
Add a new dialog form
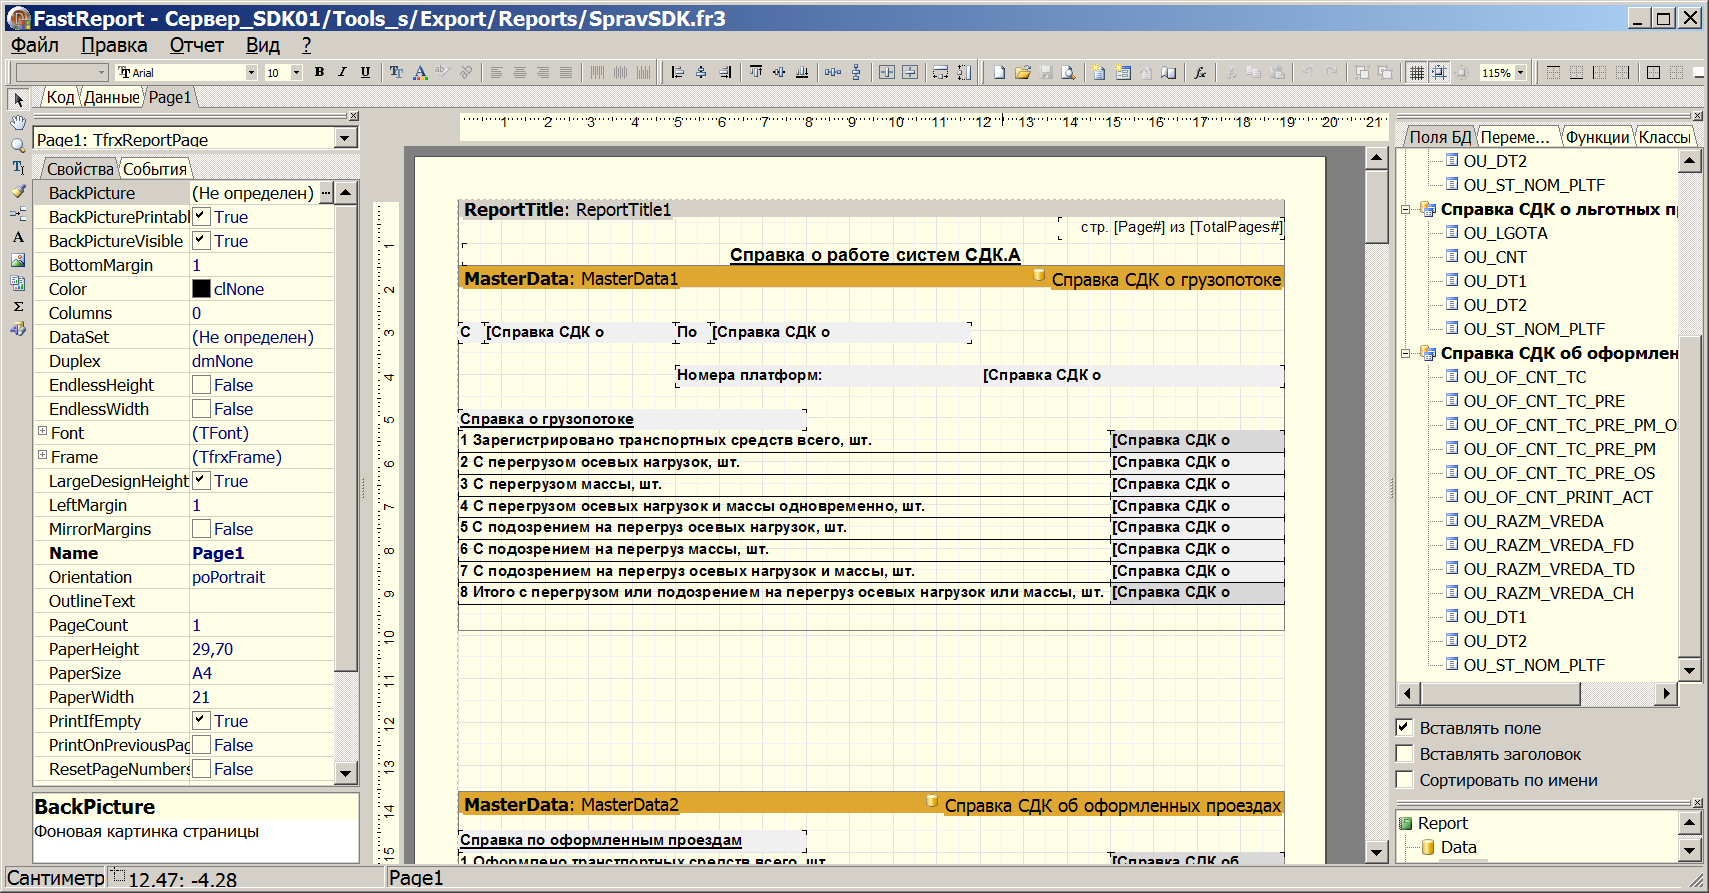coord(1122,72)
